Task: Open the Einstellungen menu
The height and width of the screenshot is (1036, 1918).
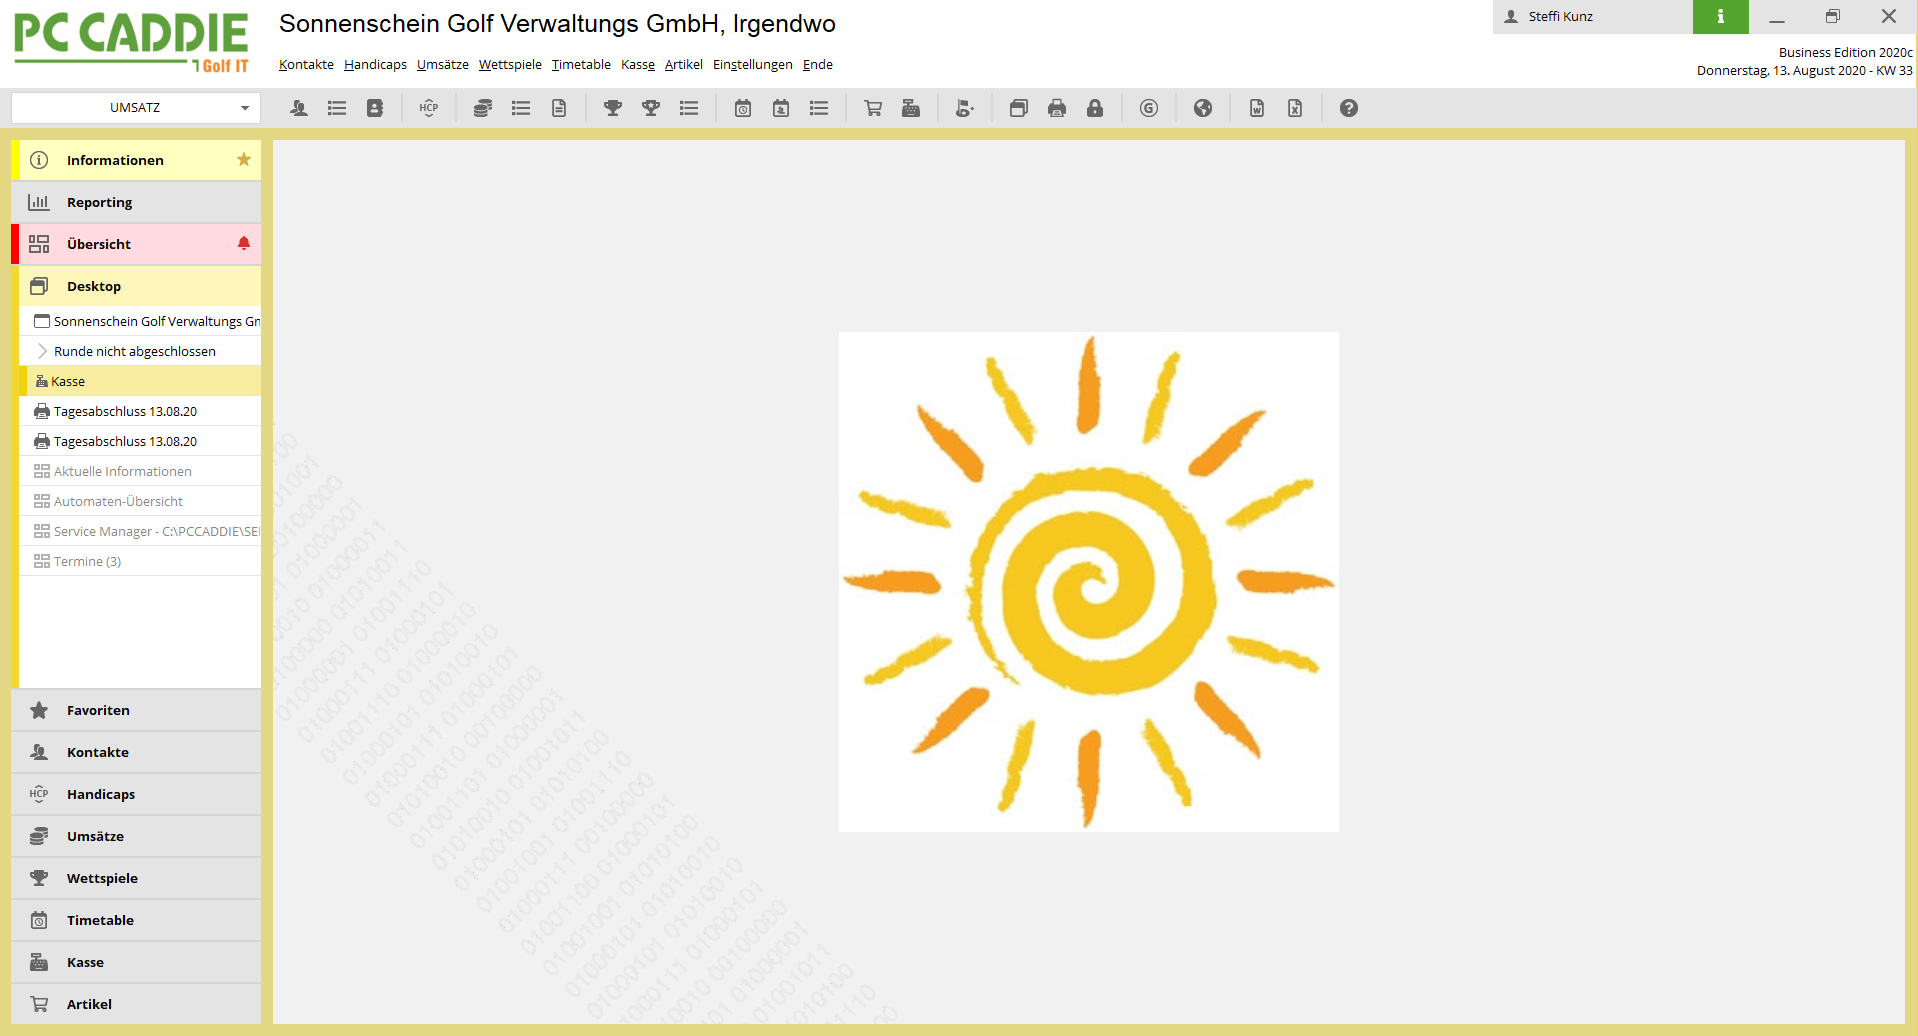Action: point(752,65)
